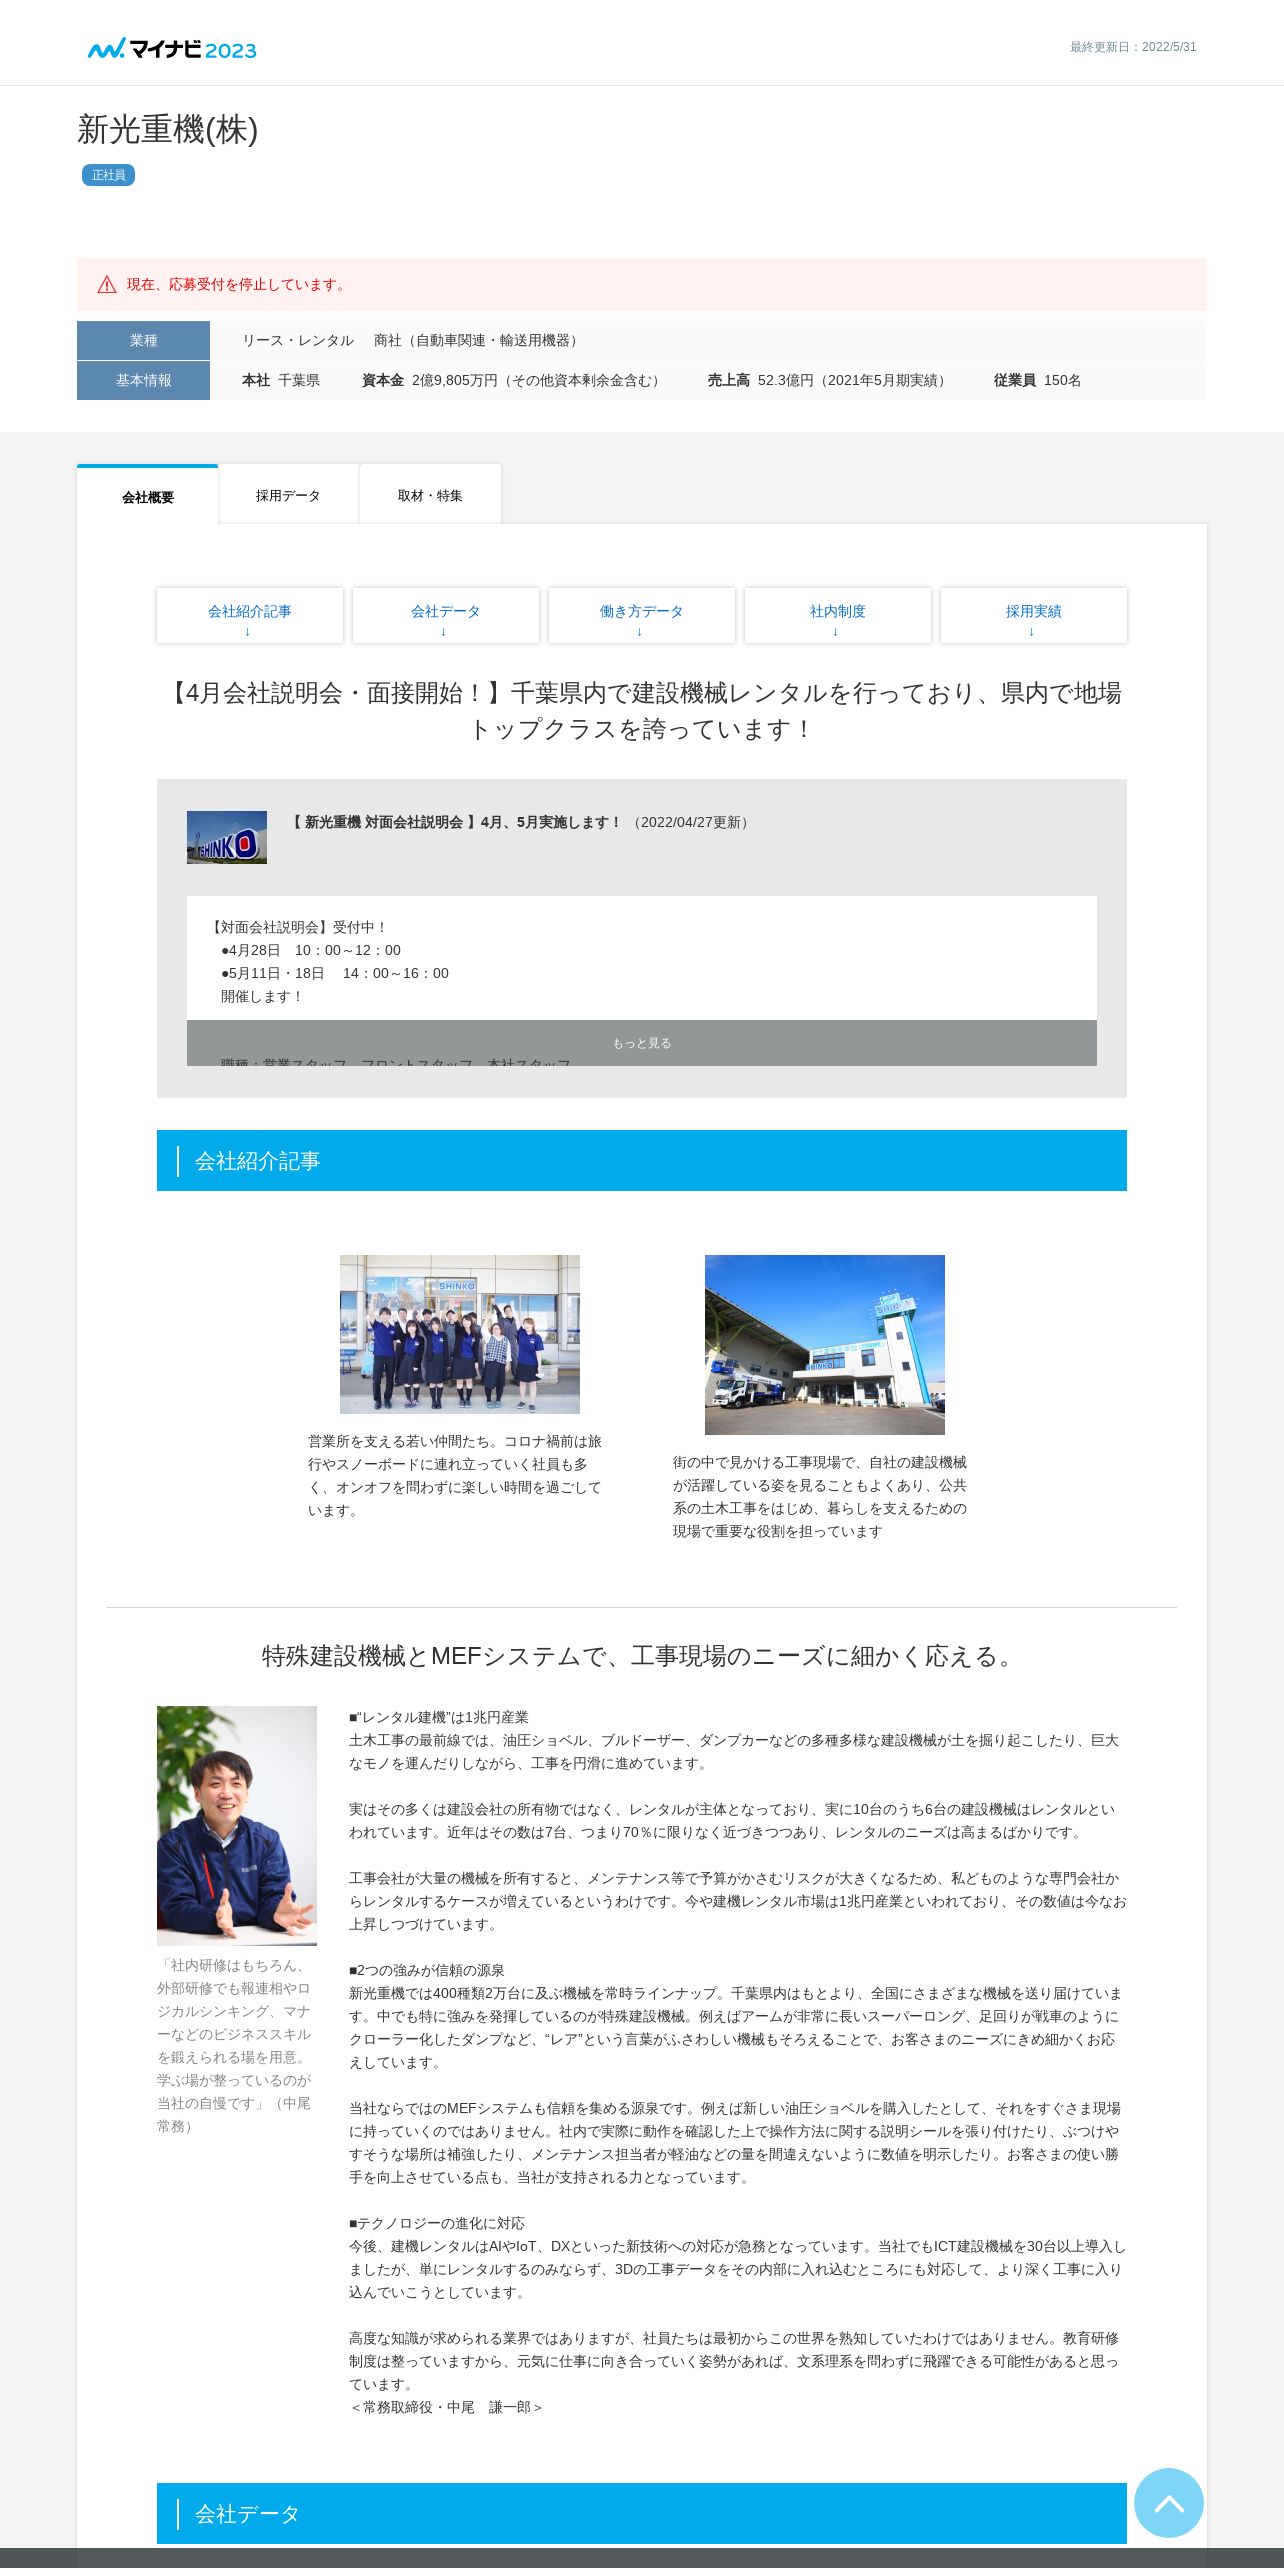Click the 会社データ blue section header

pos(641,2513)
